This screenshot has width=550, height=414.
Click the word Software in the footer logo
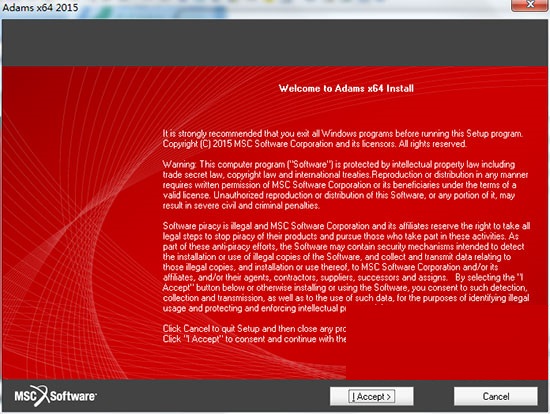[73, 396]
